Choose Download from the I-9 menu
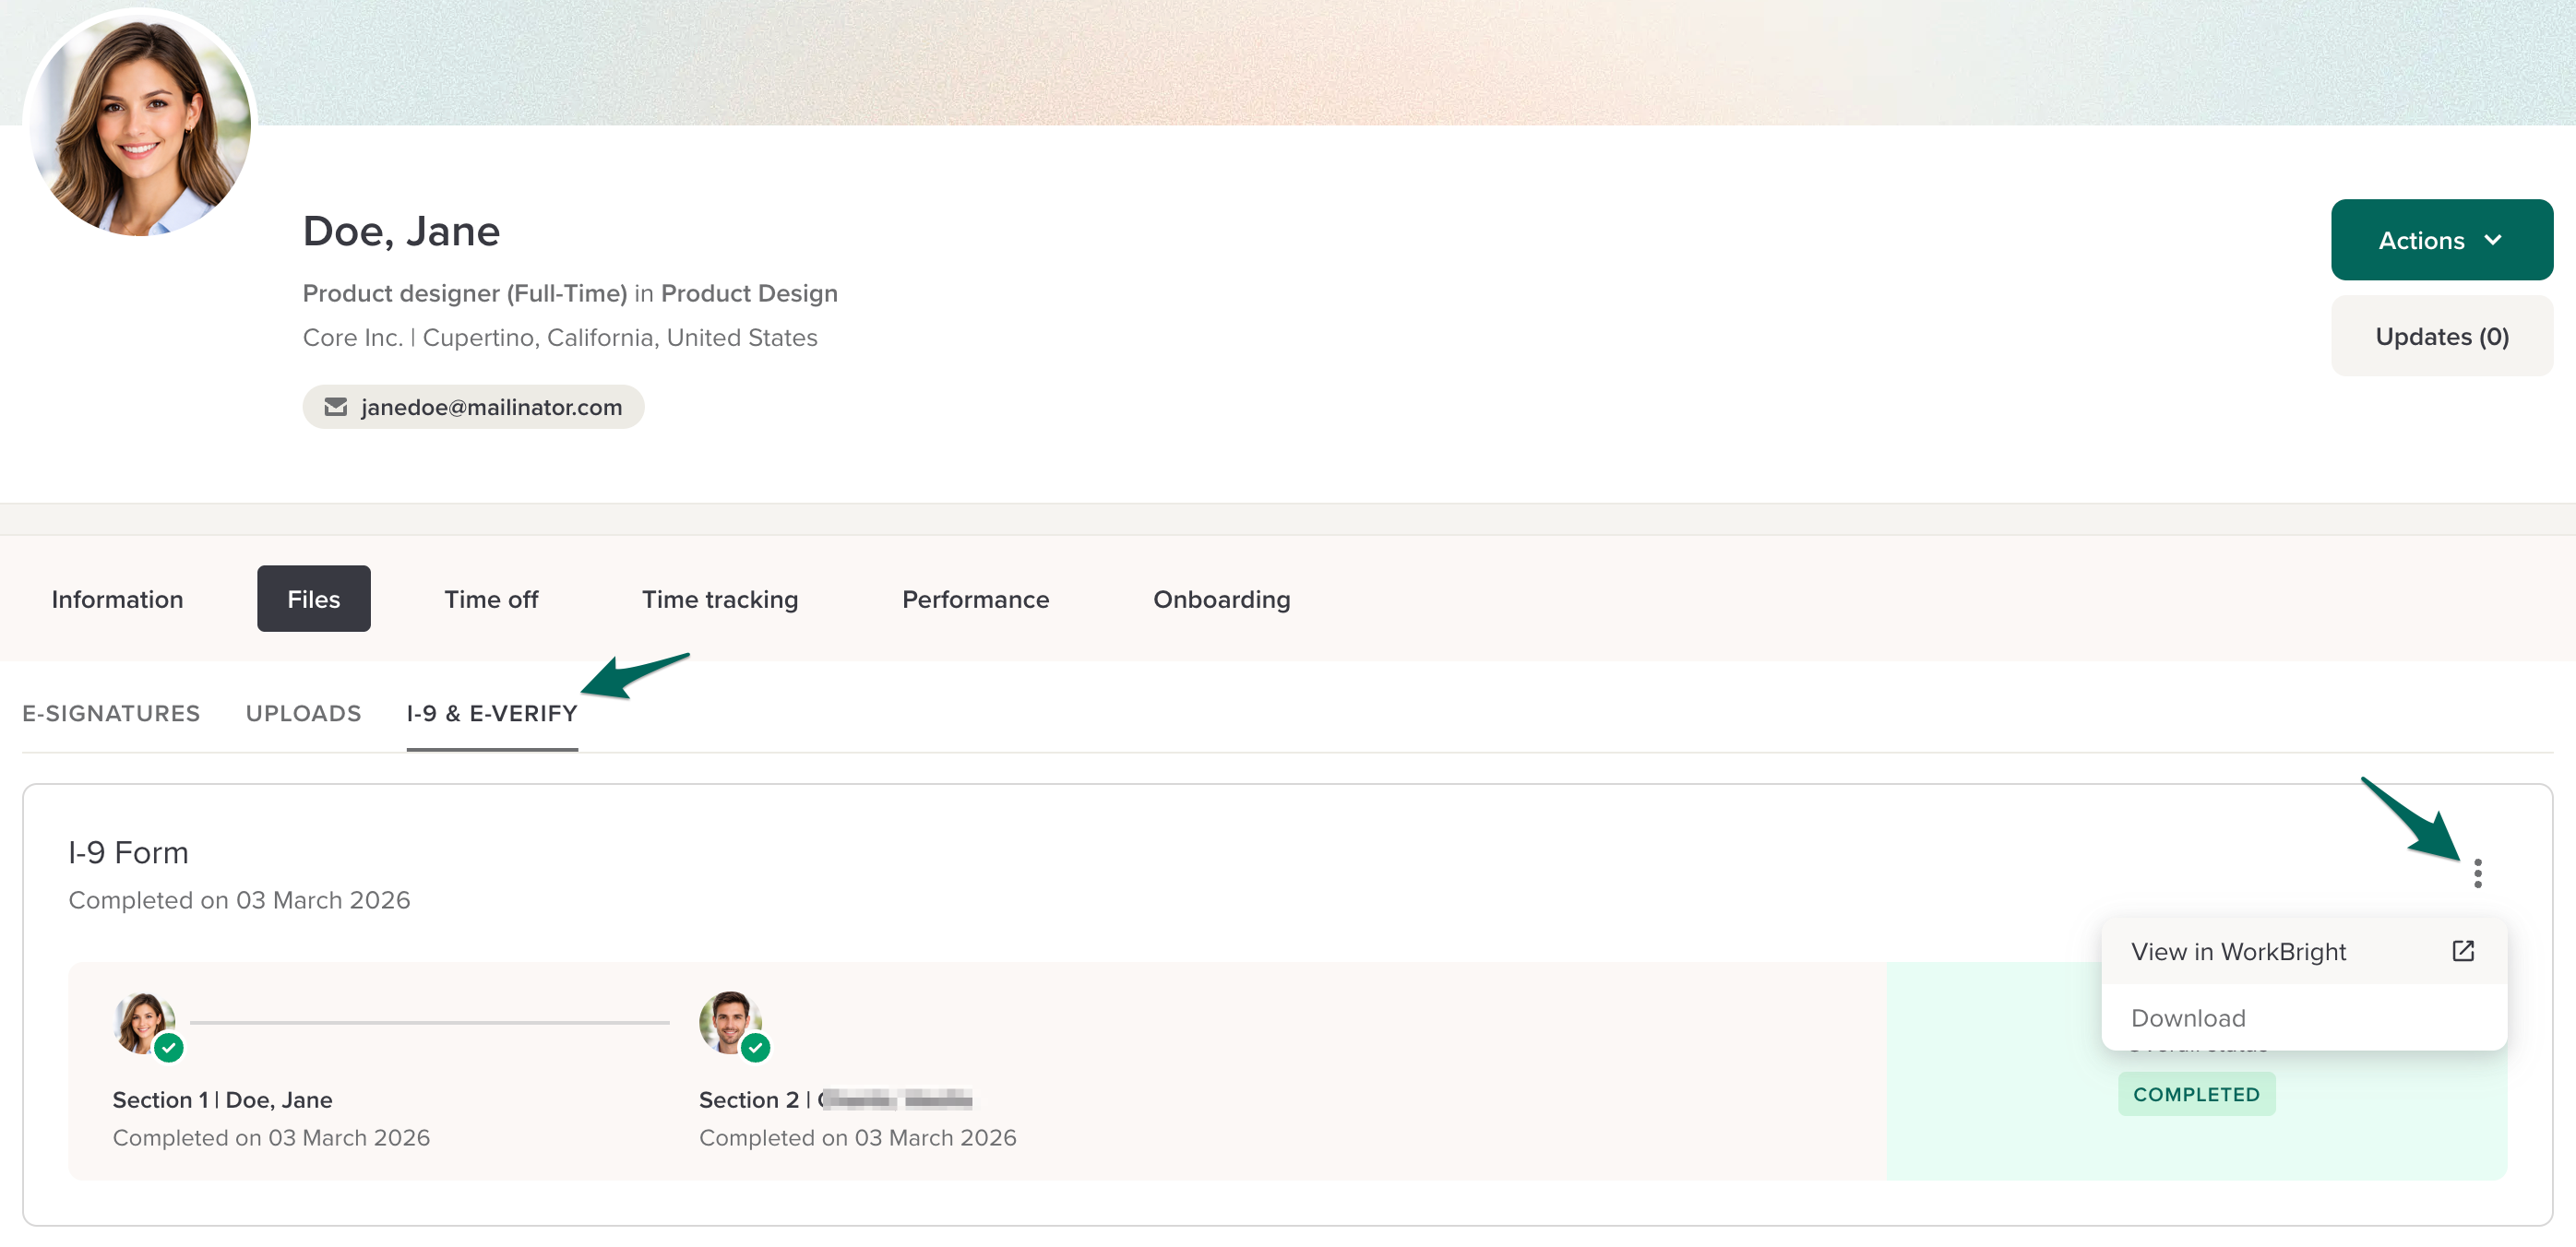Image resolution: width=2576 pixels, height=1247 pixels. (2188, 1017)
